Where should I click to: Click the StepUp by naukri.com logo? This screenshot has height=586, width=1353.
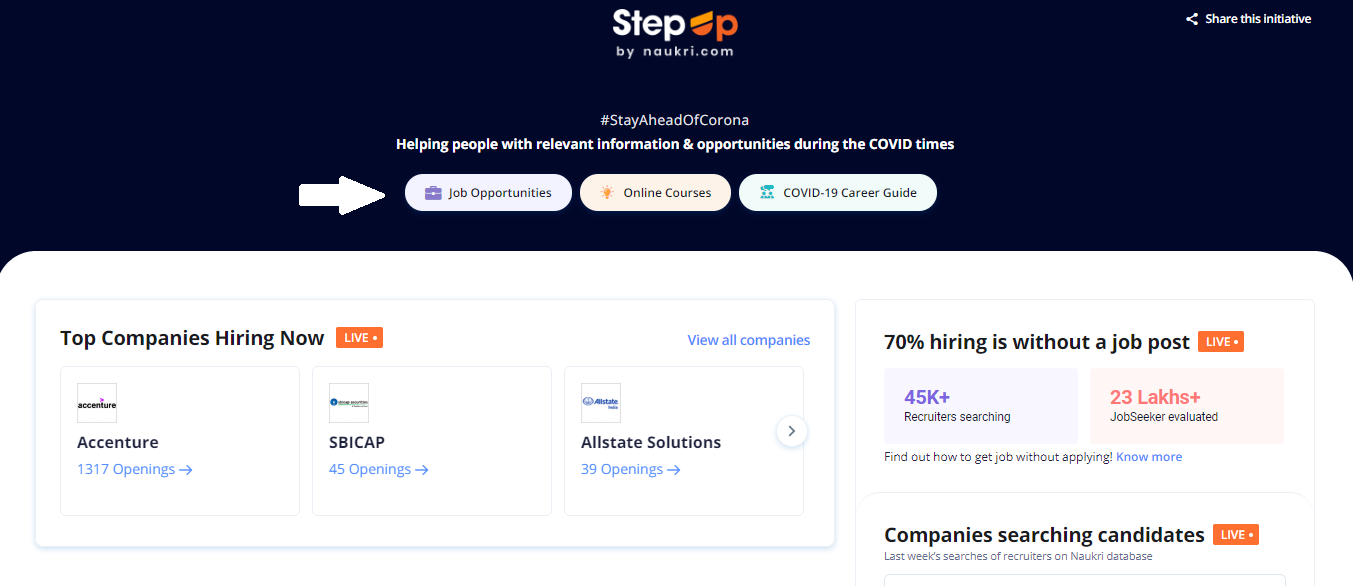click(675, 32)
